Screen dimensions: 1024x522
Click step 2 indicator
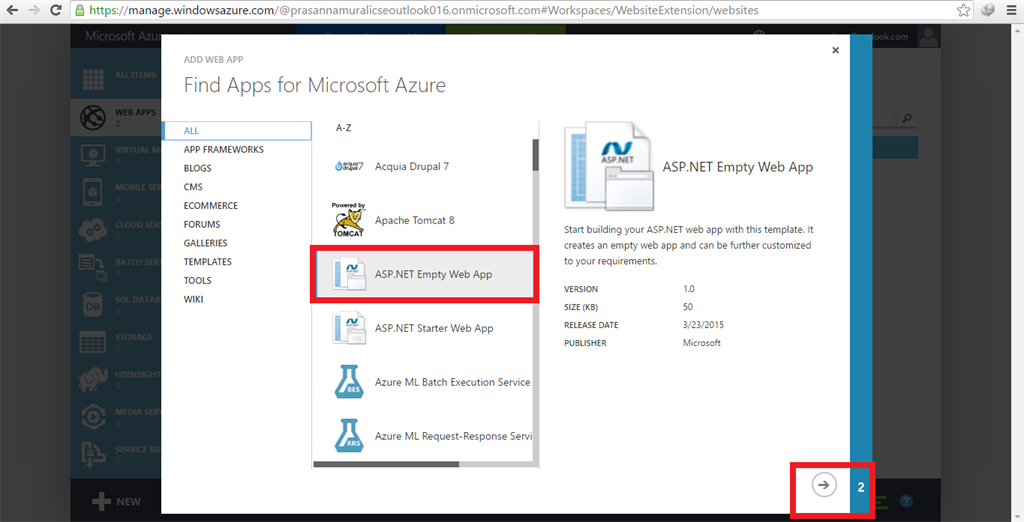tap(861, 487)
